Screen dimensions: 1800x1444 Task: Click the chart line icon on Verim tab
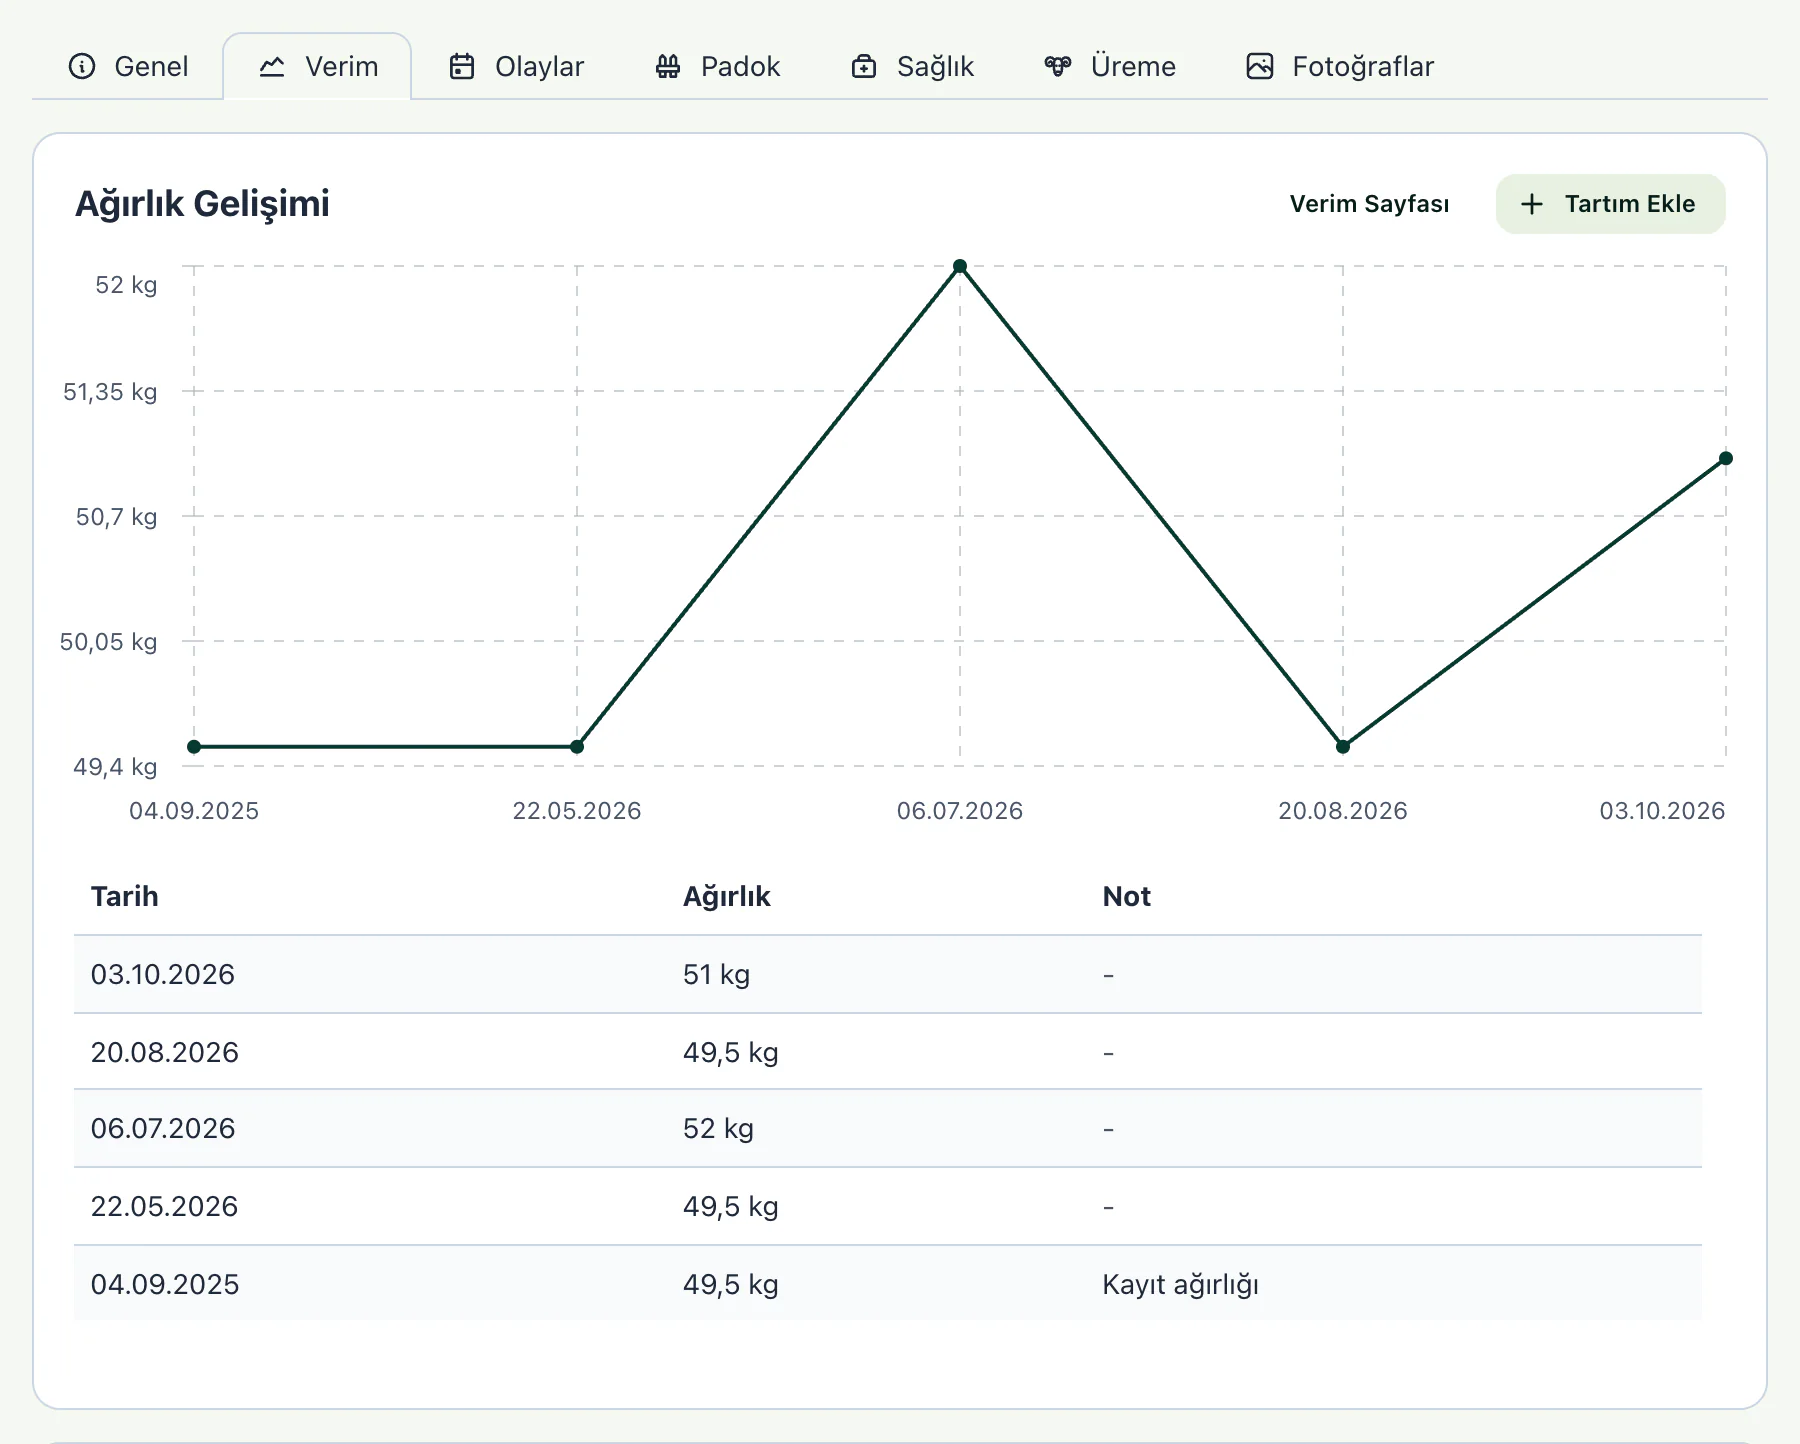coord(272,66)
